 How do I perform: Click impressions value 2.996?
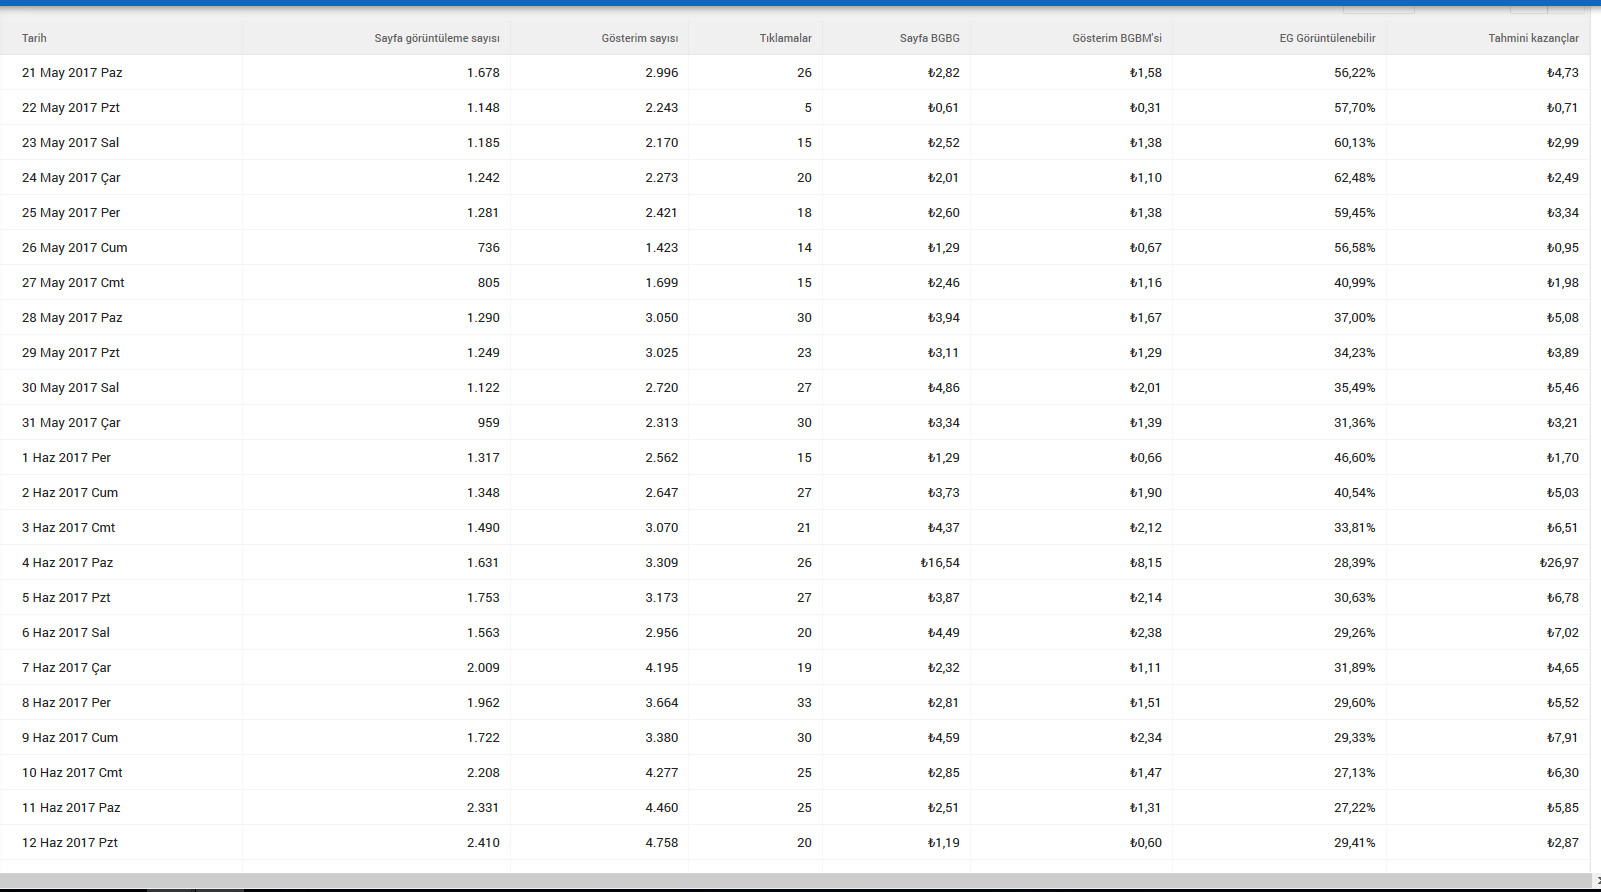[x=662, y=73]
